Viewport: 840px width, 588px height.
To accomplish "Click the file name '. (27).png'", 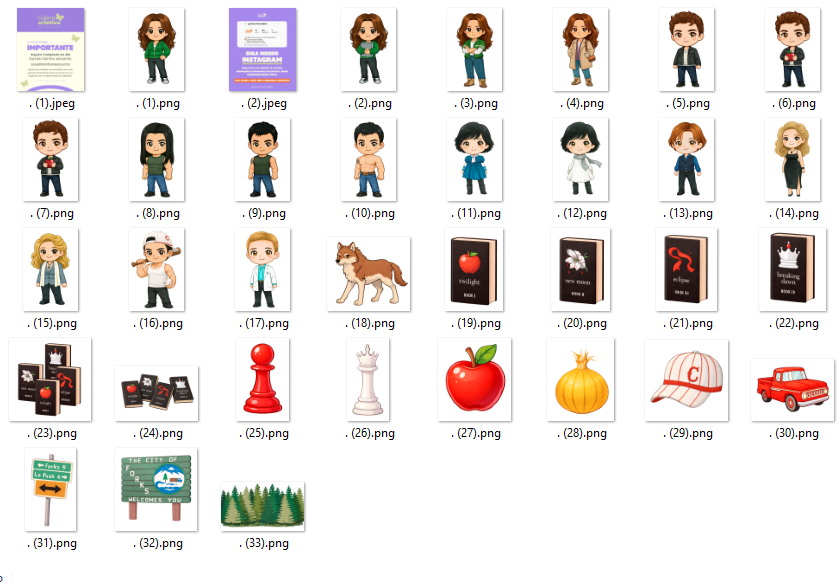I will [476, 433].
